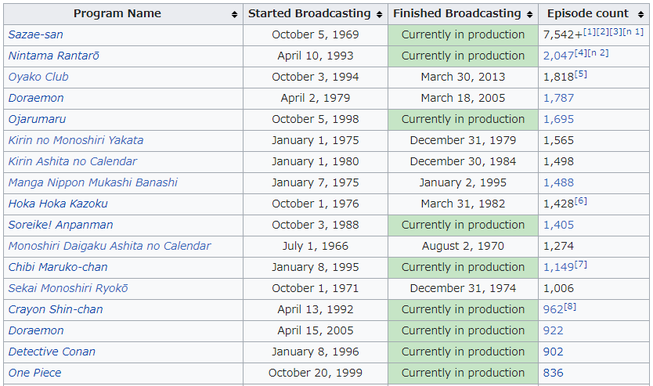Select the 1,565 episode count cell
653x386 pixels.
click(593, 140)
